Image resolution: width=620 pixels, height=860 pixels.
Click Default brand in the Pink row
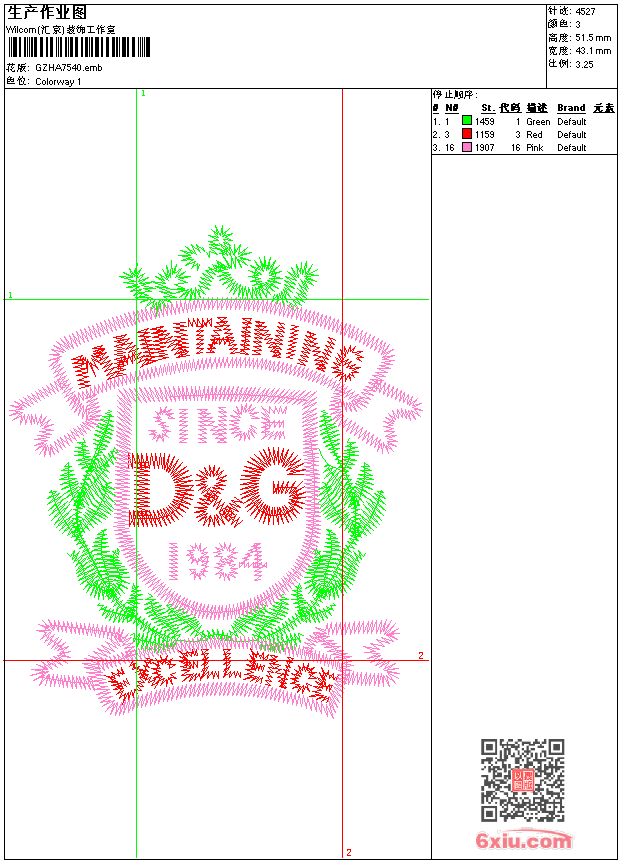[x=572, y=148]
